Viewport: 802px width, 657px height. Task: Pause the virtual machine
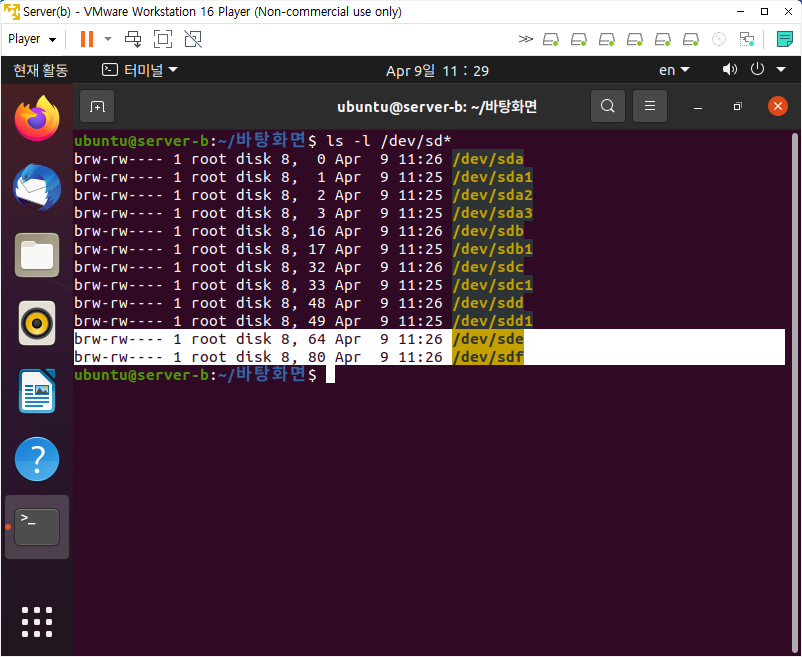(87, 39)
